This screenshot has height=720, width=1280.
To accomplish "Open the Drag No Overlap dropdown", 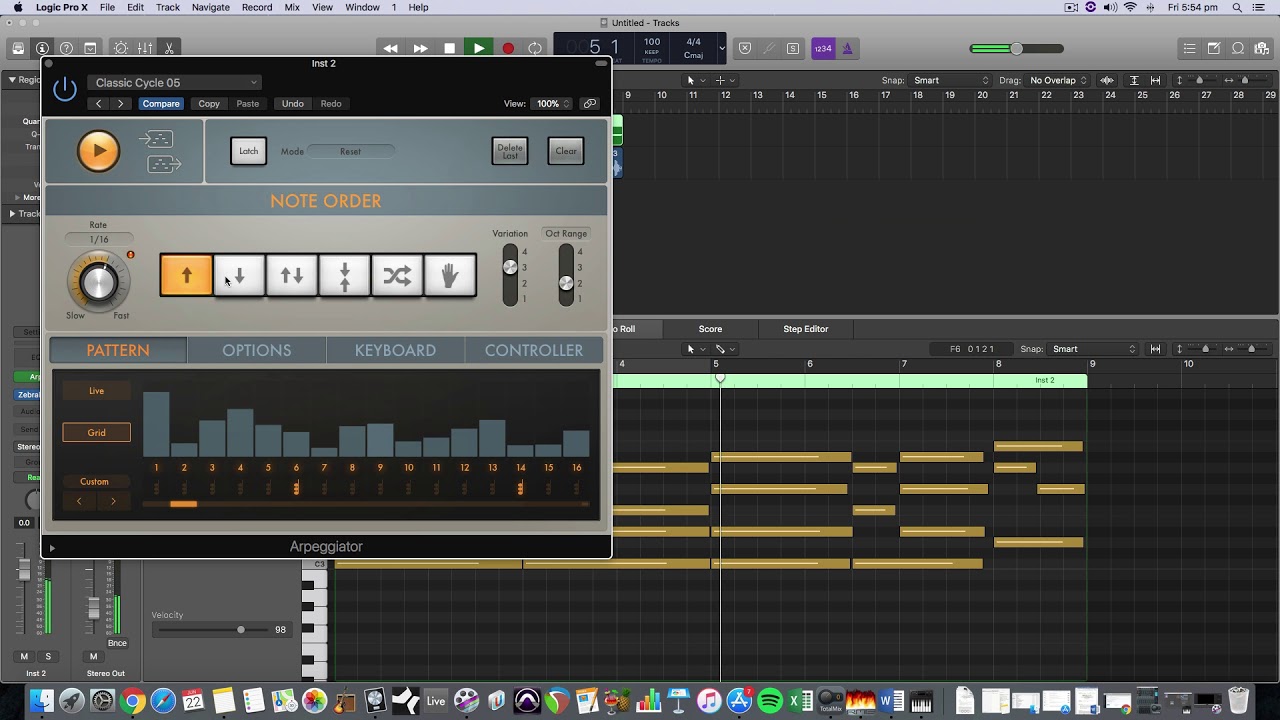I will tap(1058, 80).
